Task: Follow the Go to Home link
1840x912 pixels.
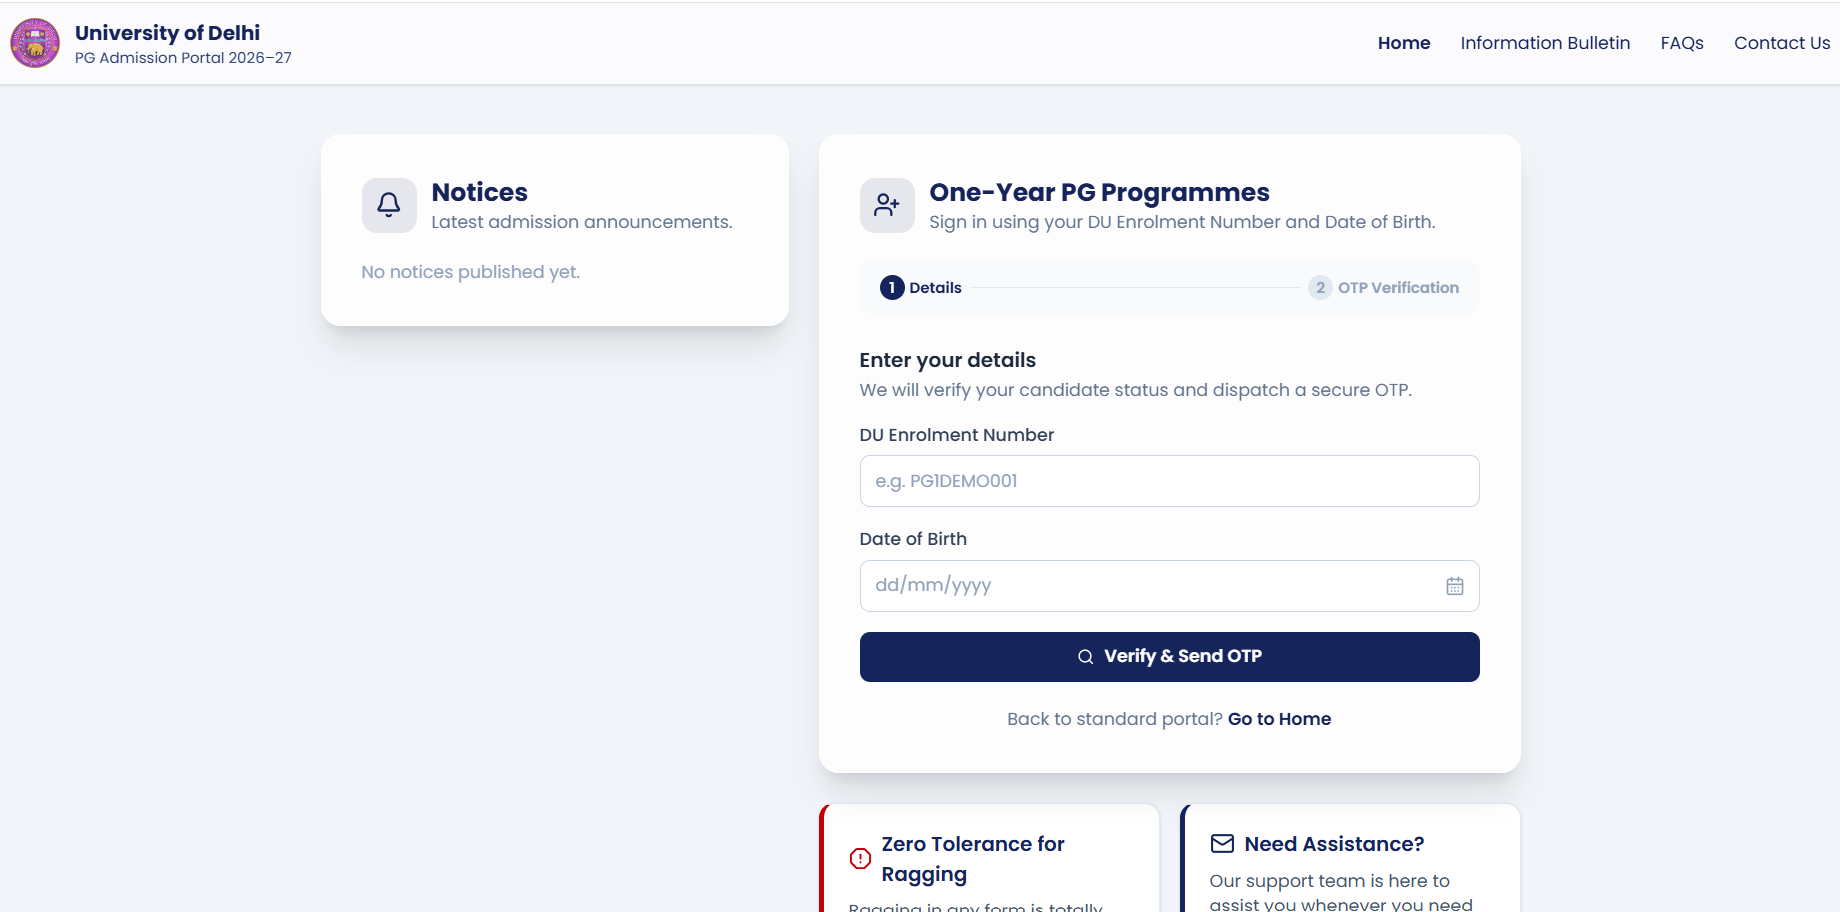Action: click(x=1279, y=719)
